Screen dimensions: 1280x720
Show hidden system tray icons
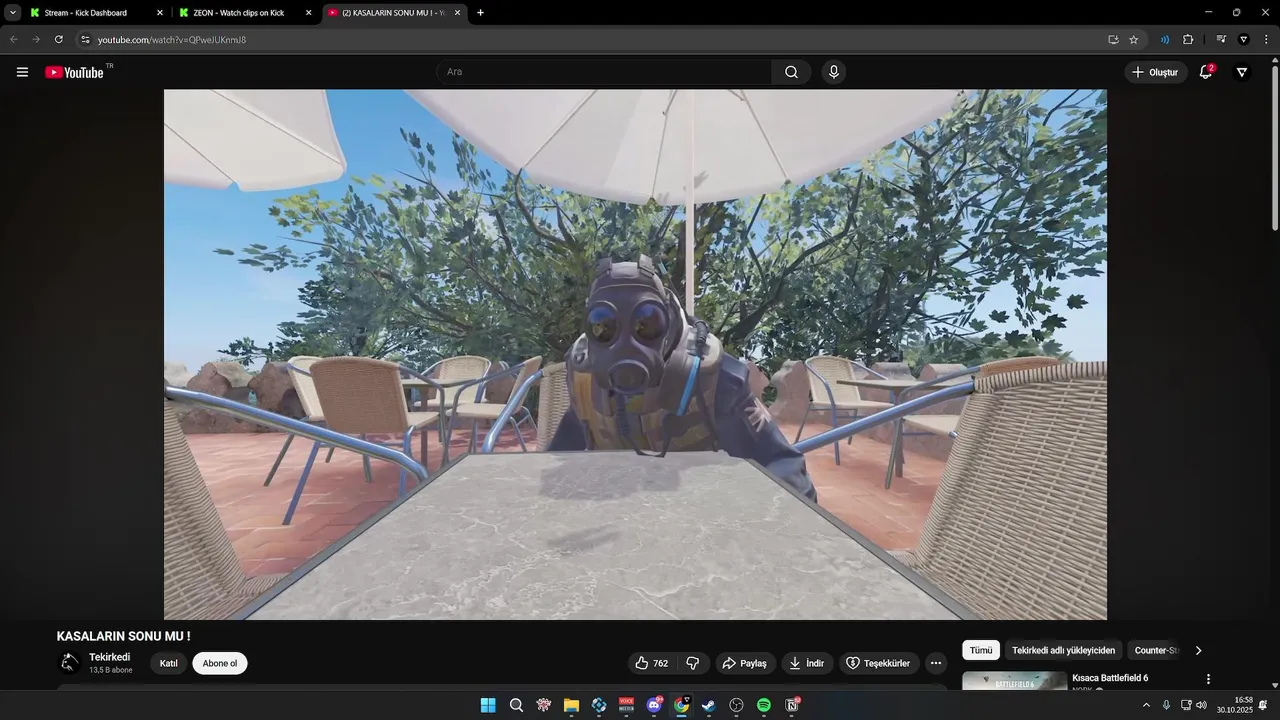[x=1146, y=705]
